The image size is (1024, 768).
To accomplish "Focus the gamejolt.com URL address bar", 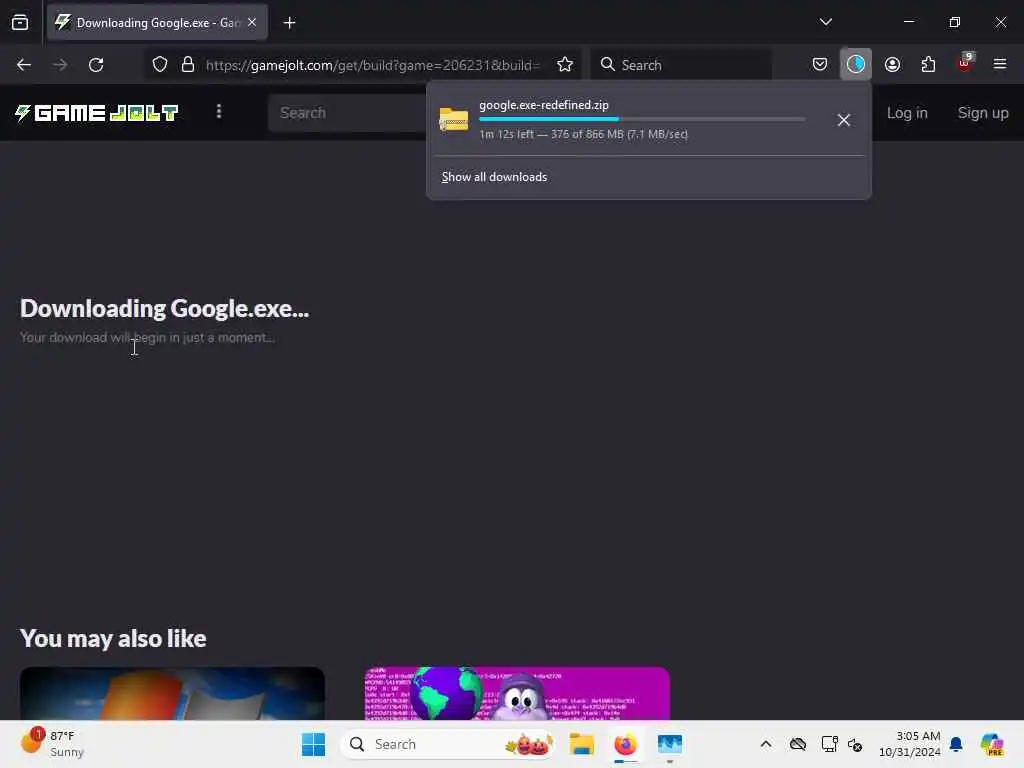I will [x=372, y=65].
